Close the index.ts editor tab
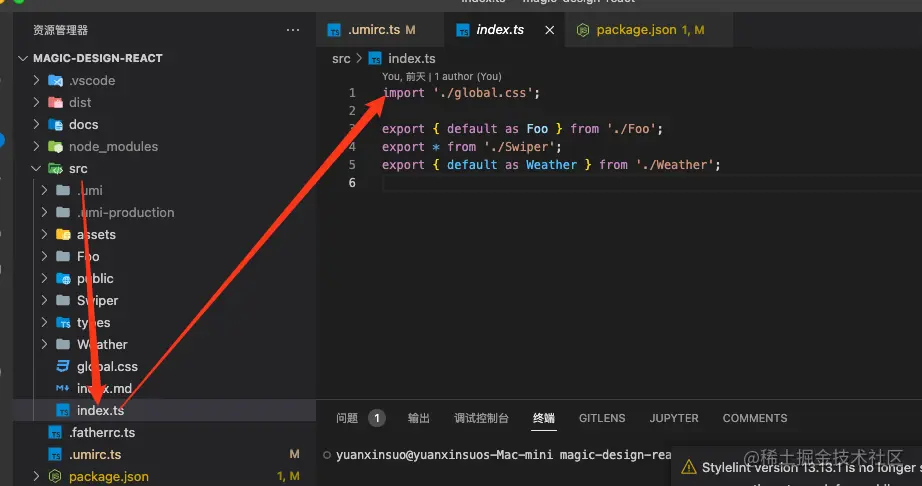The height and width of the screenshot is (486, 922). [550, 30]
